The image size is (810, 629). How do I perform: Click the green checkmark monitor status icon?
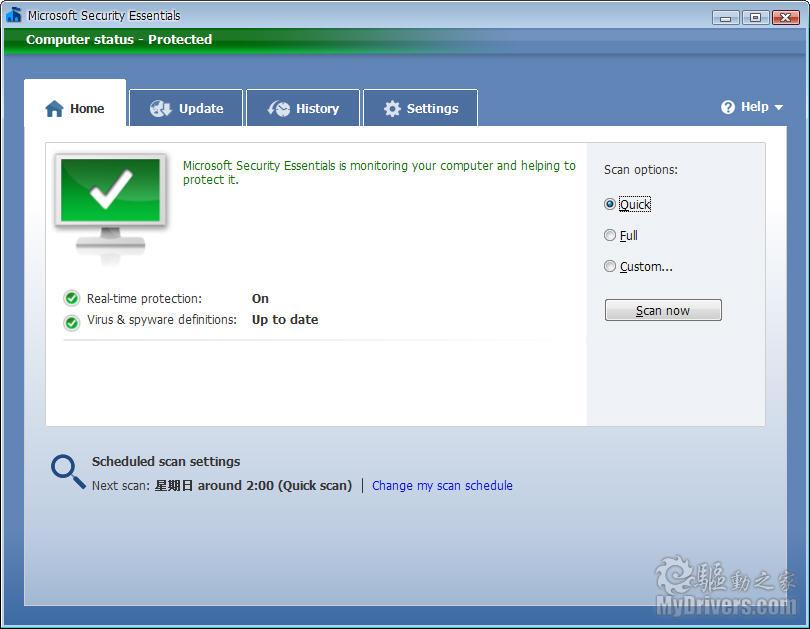111,209
